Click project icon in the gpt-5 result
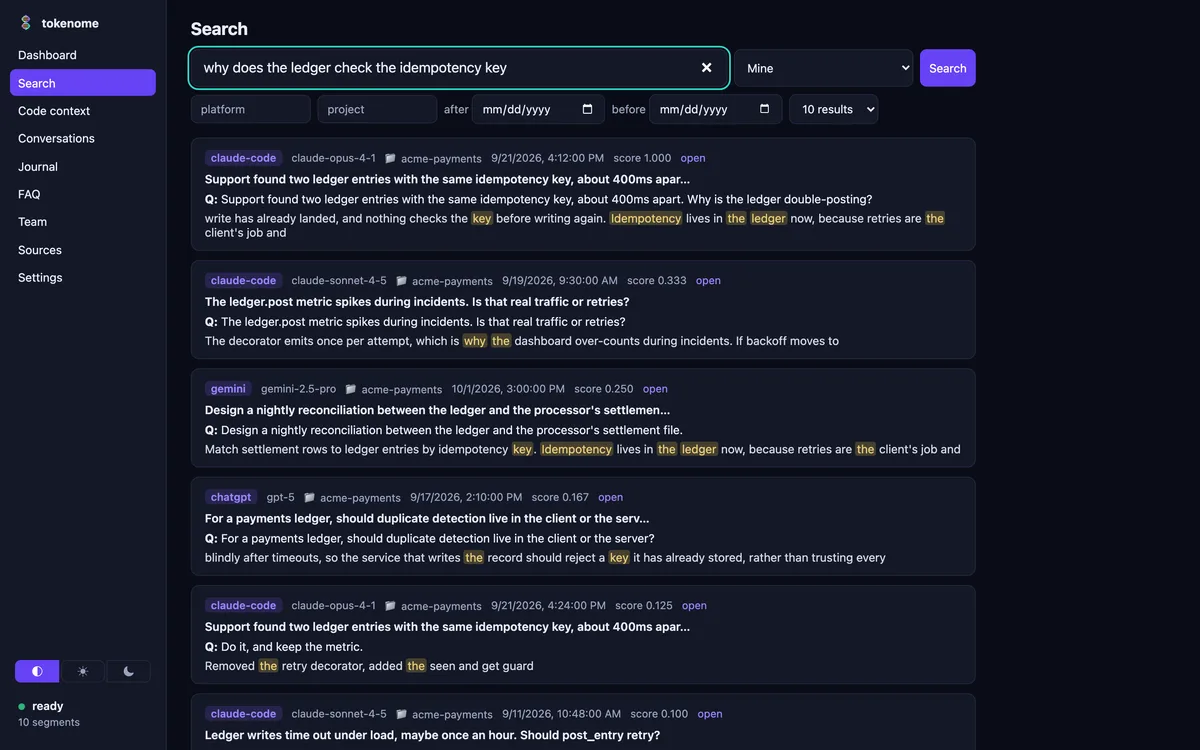The image size is (1200, 750). [x=309, y=497]
